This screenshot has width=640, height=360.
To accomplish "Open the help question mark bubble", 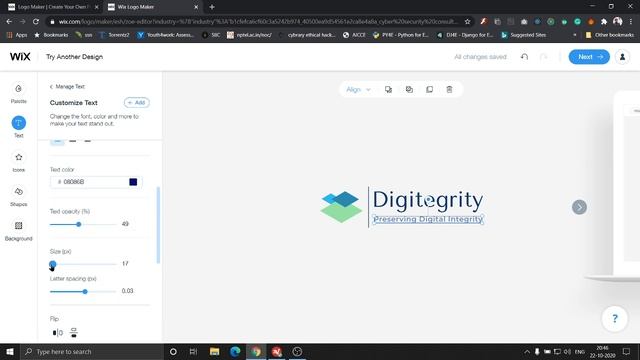I will point(615,318).
